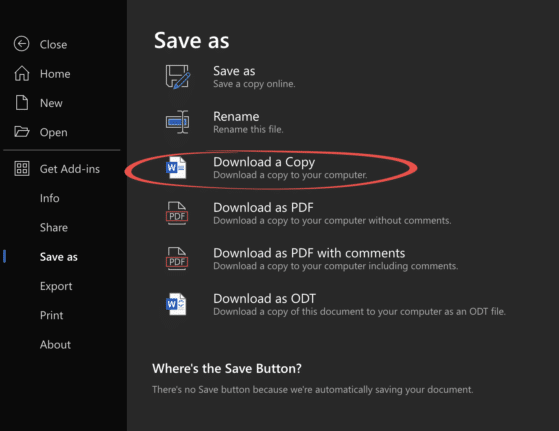Open the Export page
This screenshot has width=559, height=431.
coord(56,286)
